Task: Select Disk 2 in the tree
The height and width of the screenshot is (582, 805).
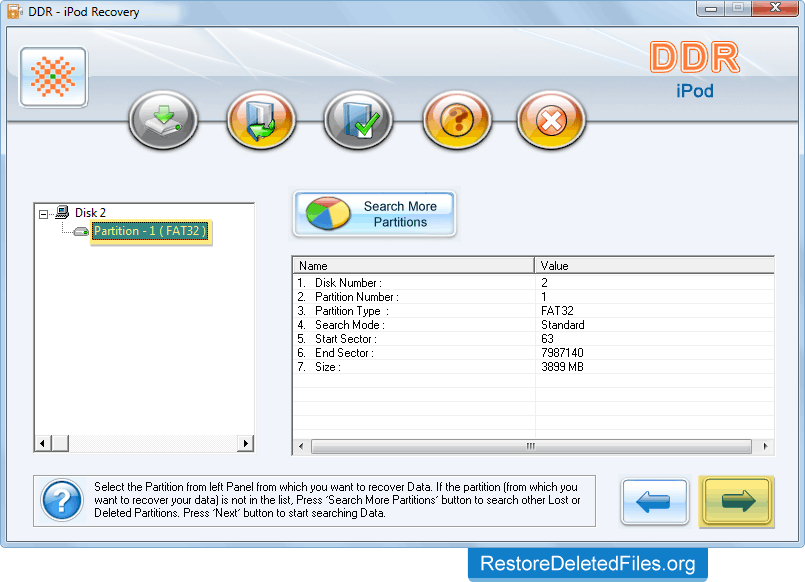Action: (90, 212)
